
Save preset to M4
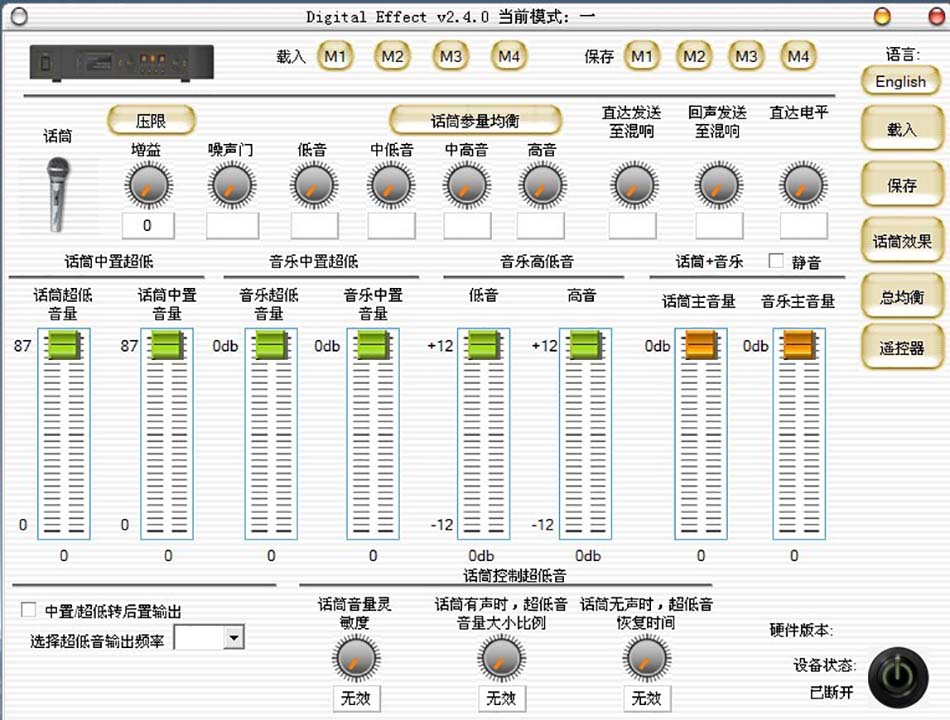click(798, 56)
